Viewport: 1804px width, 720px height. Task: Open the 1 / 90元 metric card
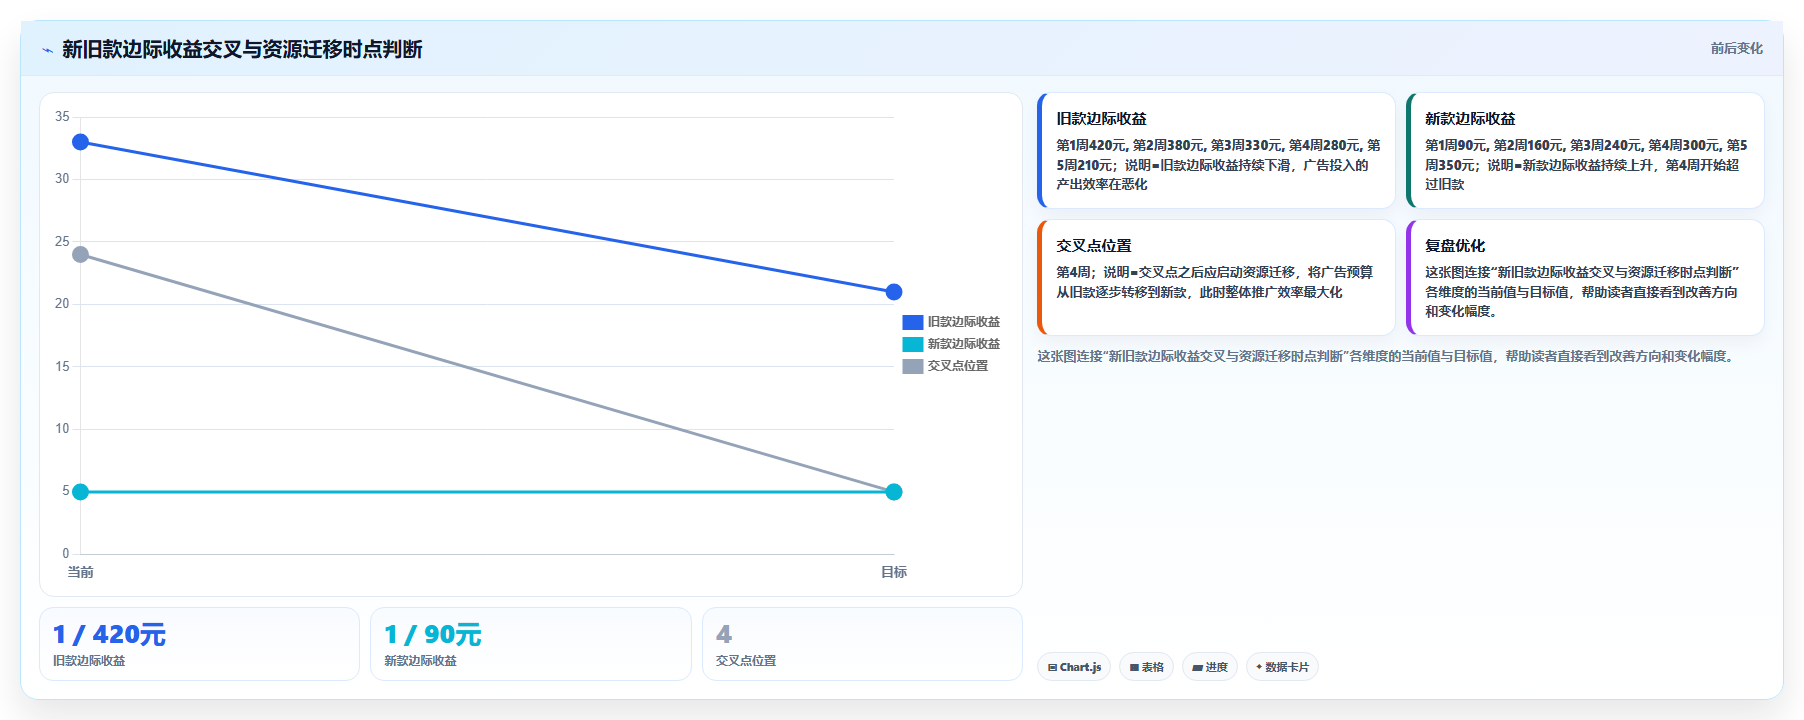[531, 644]
